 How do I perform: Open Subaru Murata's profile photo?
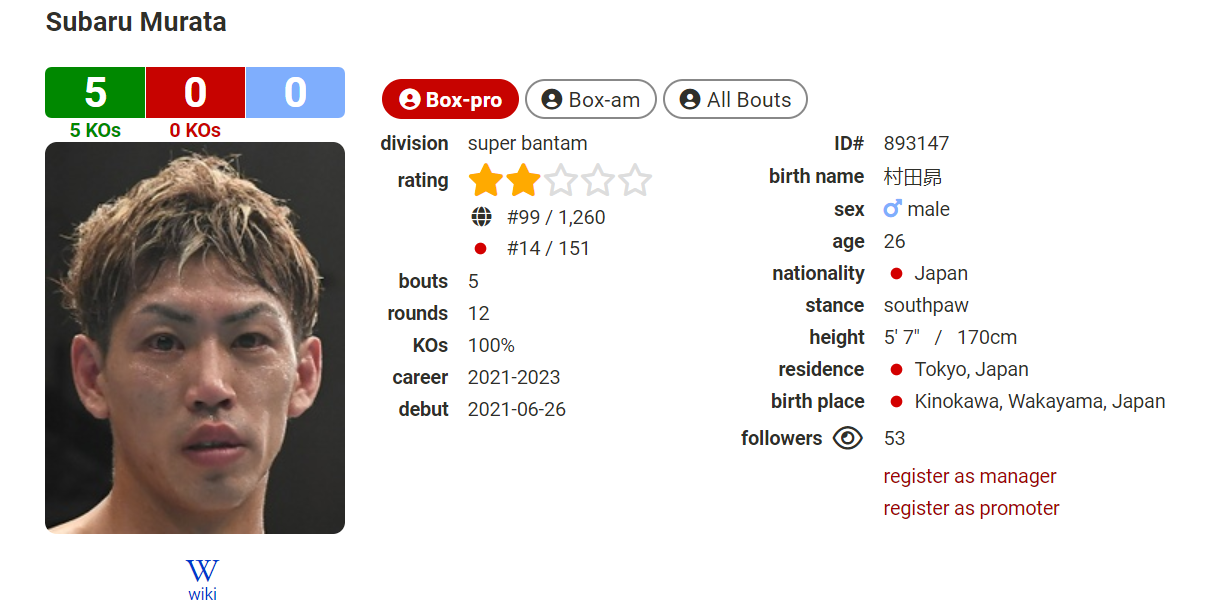point(195,338)
